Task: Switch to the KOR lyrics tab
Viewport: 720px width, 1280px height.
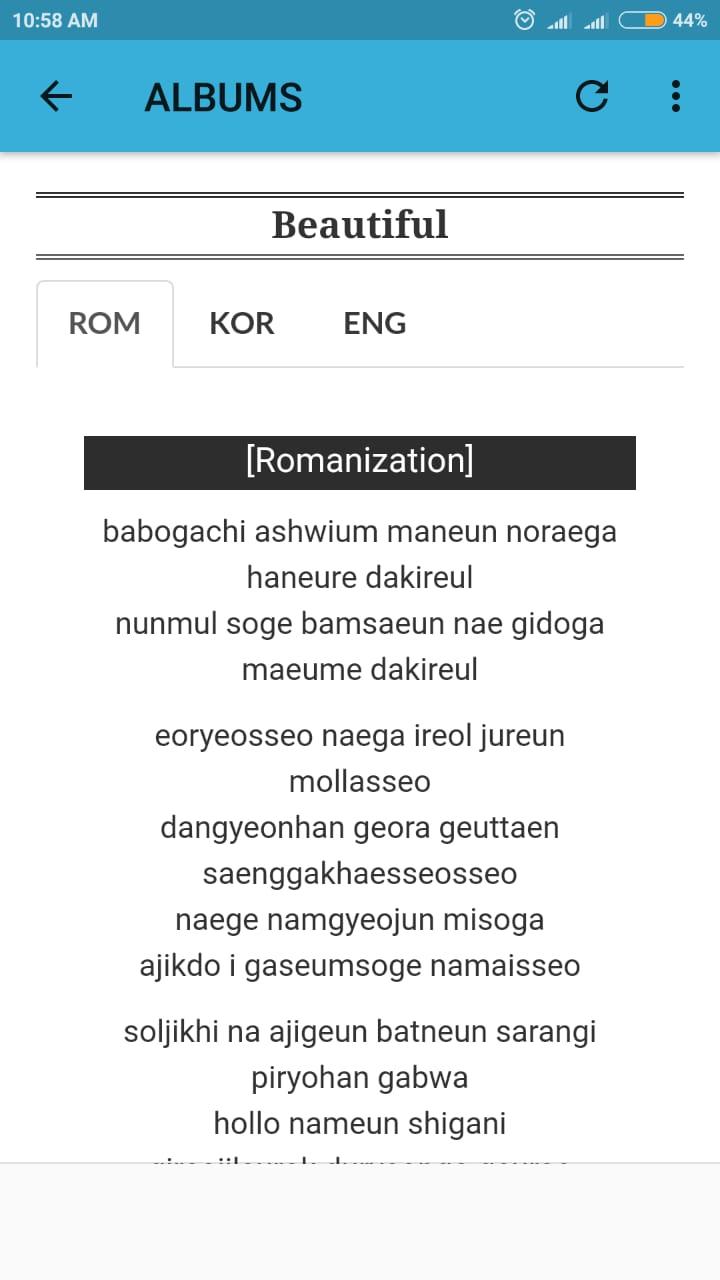Action: coord(242,323)
